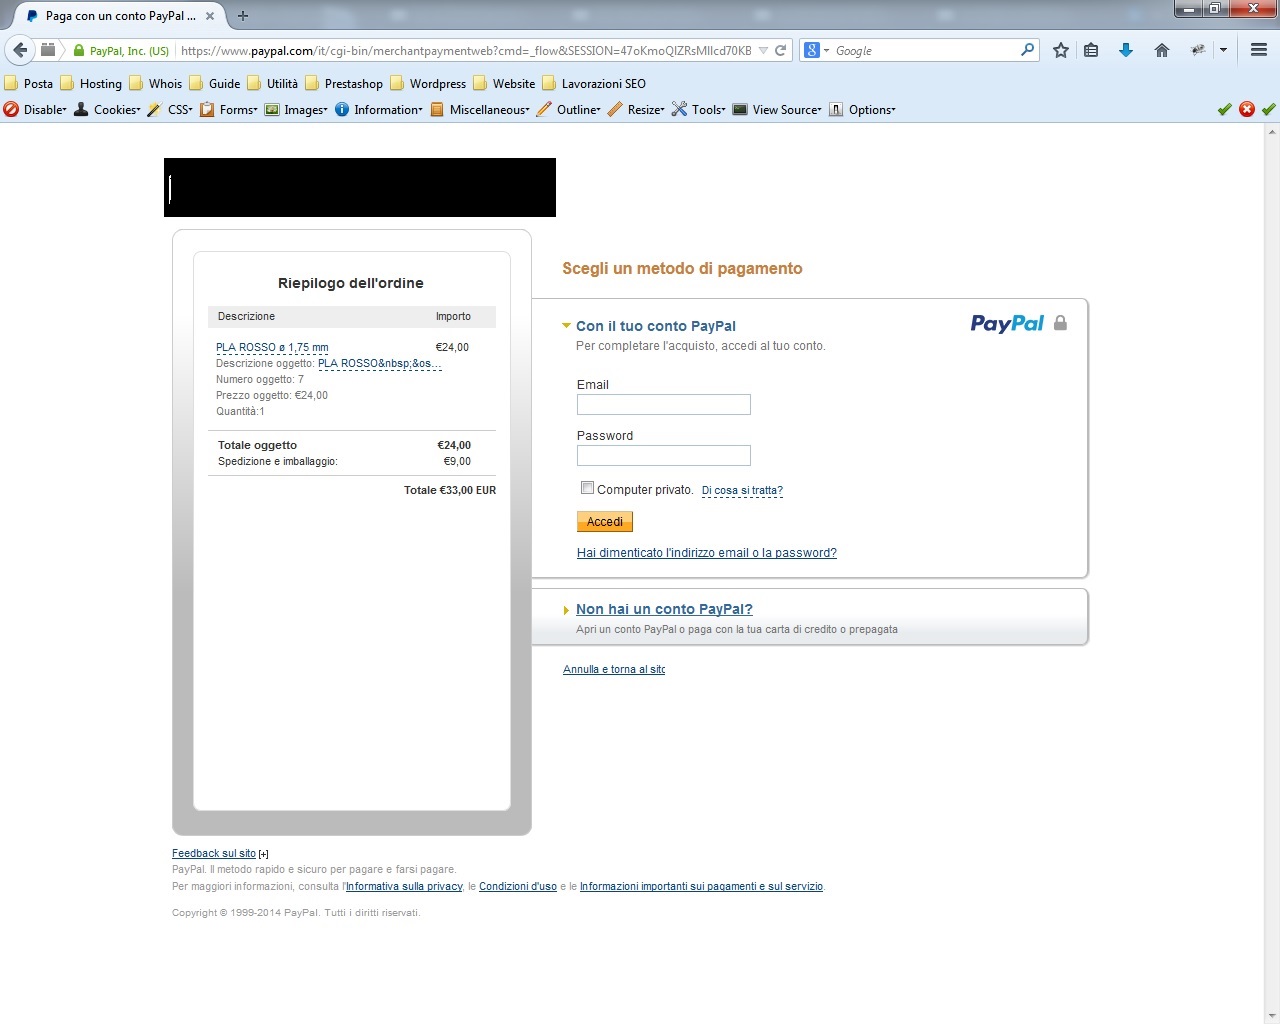The height and width of the screenshot is (1024, 1280).
Task: Open the add-on dropdown arrow beside hamburger menu
Action: pyautogui.click(x=1223, y=50)
